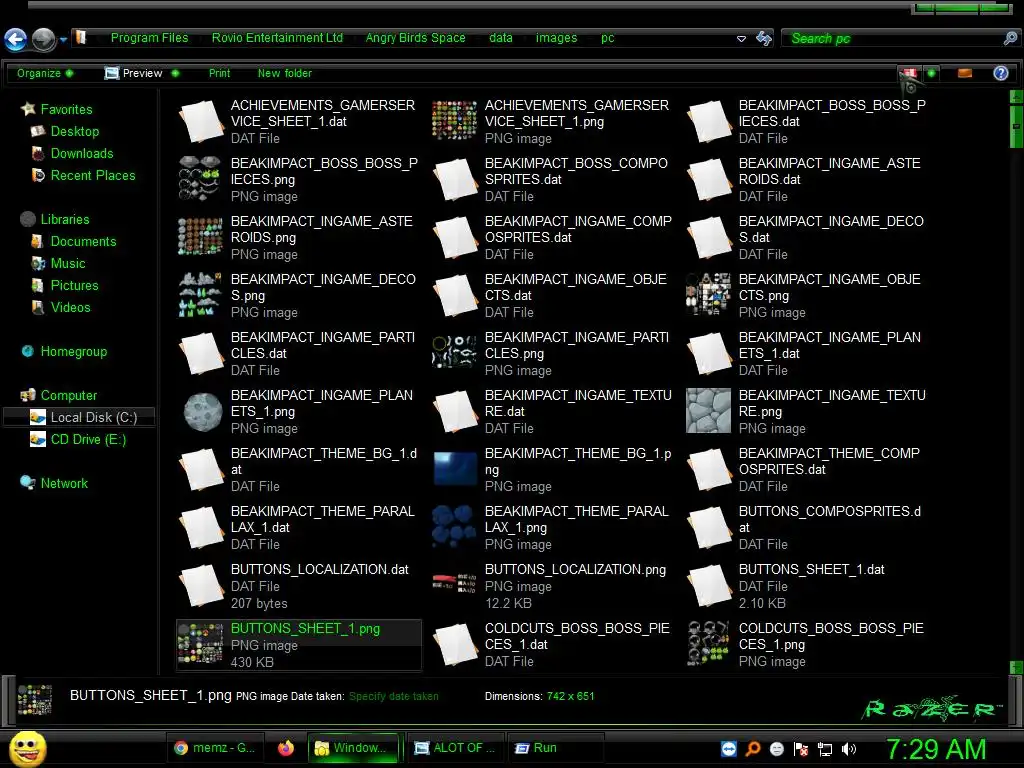The width and height of the screenshot is (1024, 768).
Task: Open the address bar history dropdown arrow
Action: [741, 39]
